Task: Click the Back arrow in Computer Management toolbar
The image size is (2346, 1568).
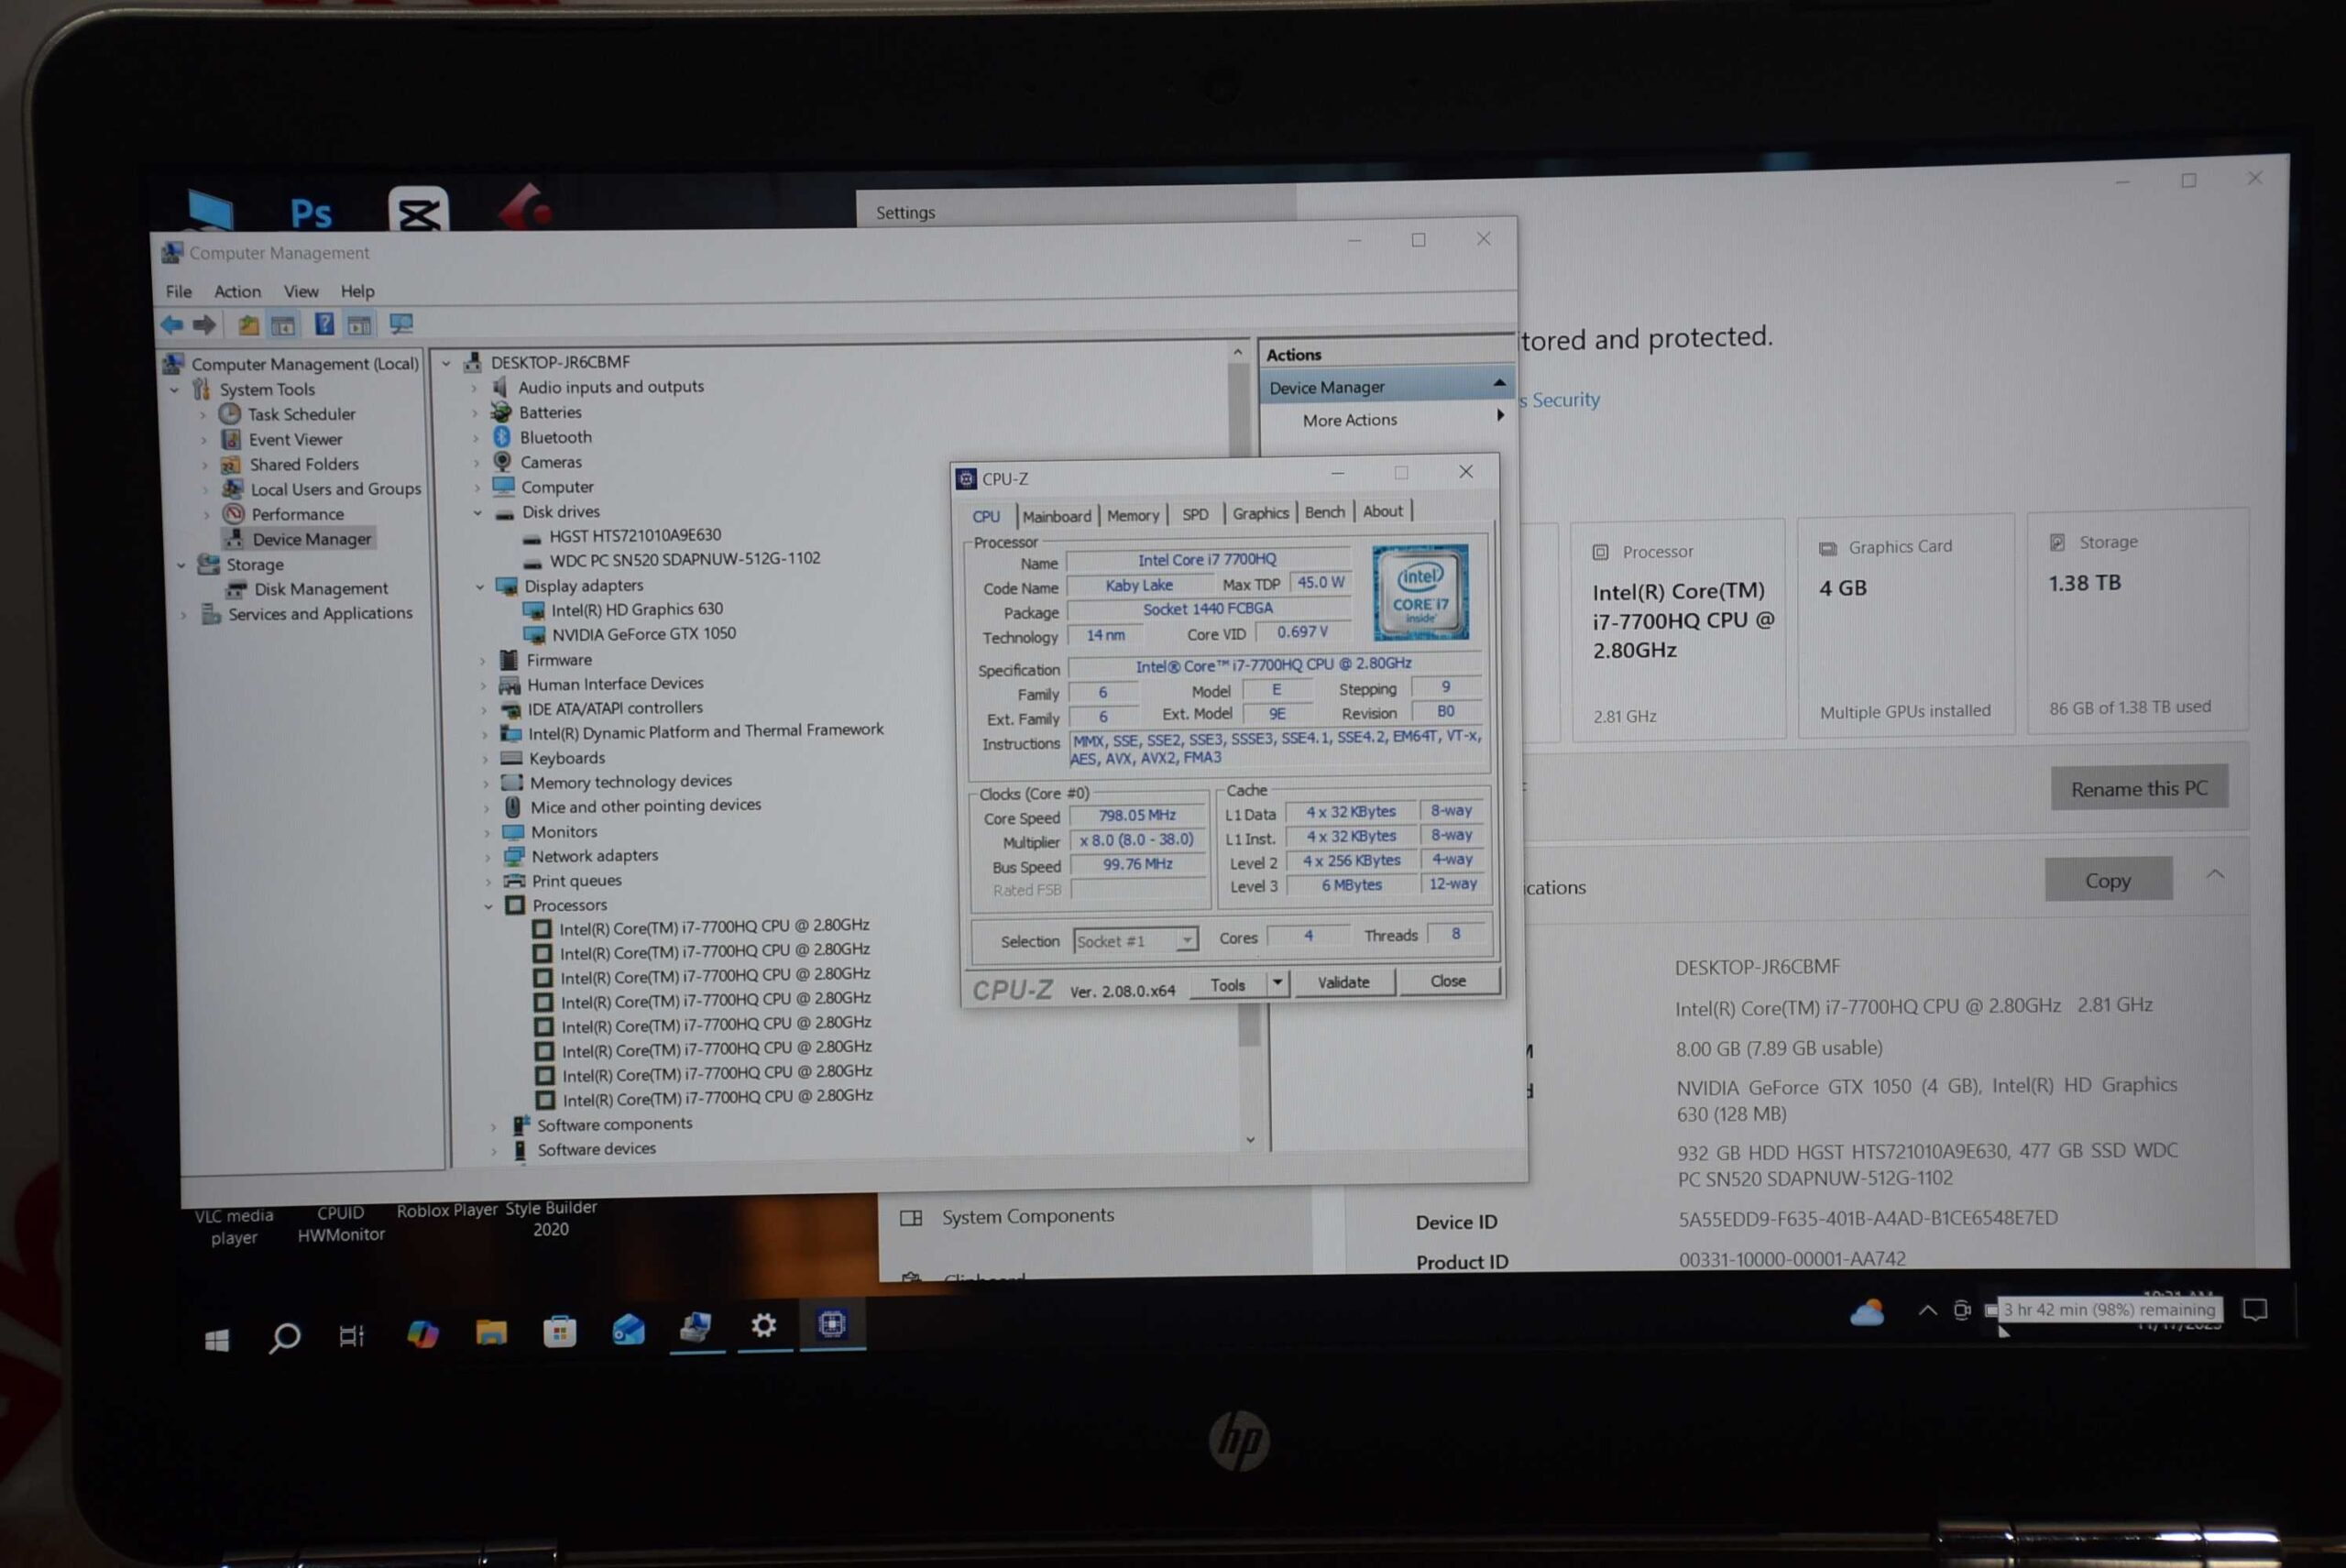Action: 172,324
